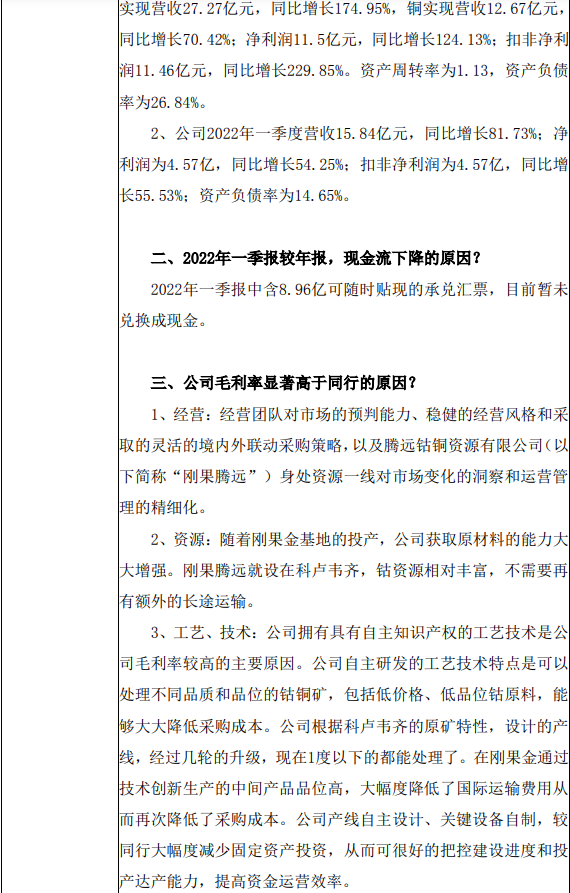Click the text 净利润11.5亿元
This screenshot has width=570, height=893.
pos(302,40)
